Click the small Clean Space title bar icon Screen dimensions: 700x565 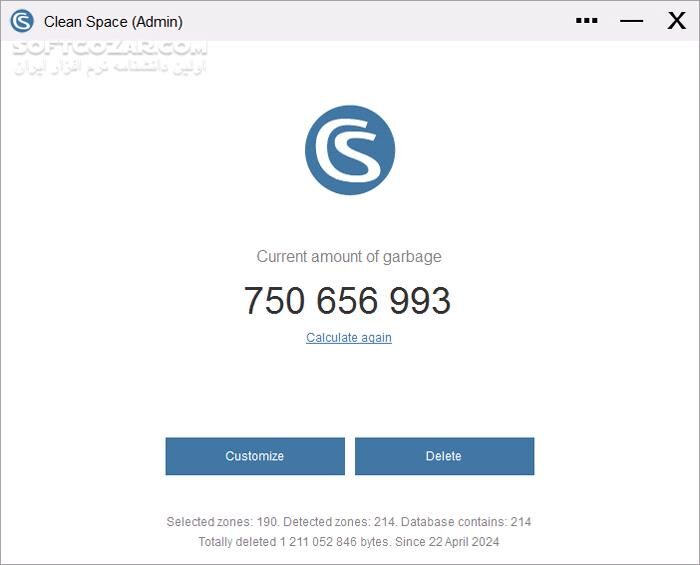[x=22, y=21]
